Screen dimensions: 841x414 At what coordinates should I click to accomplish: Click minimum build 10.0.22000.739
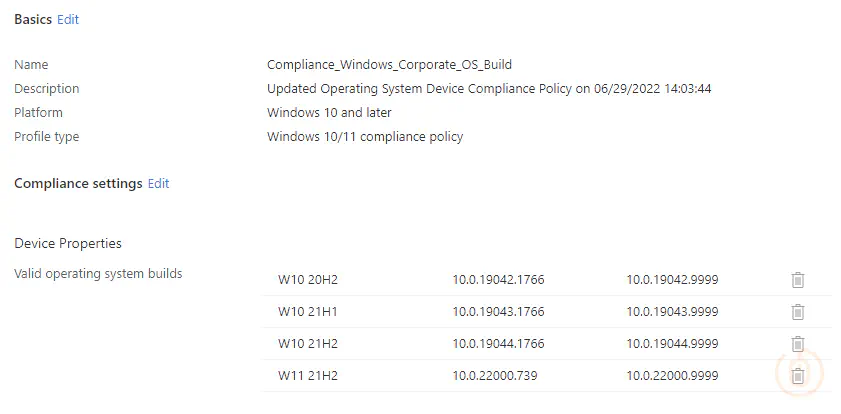click(495, 375)
